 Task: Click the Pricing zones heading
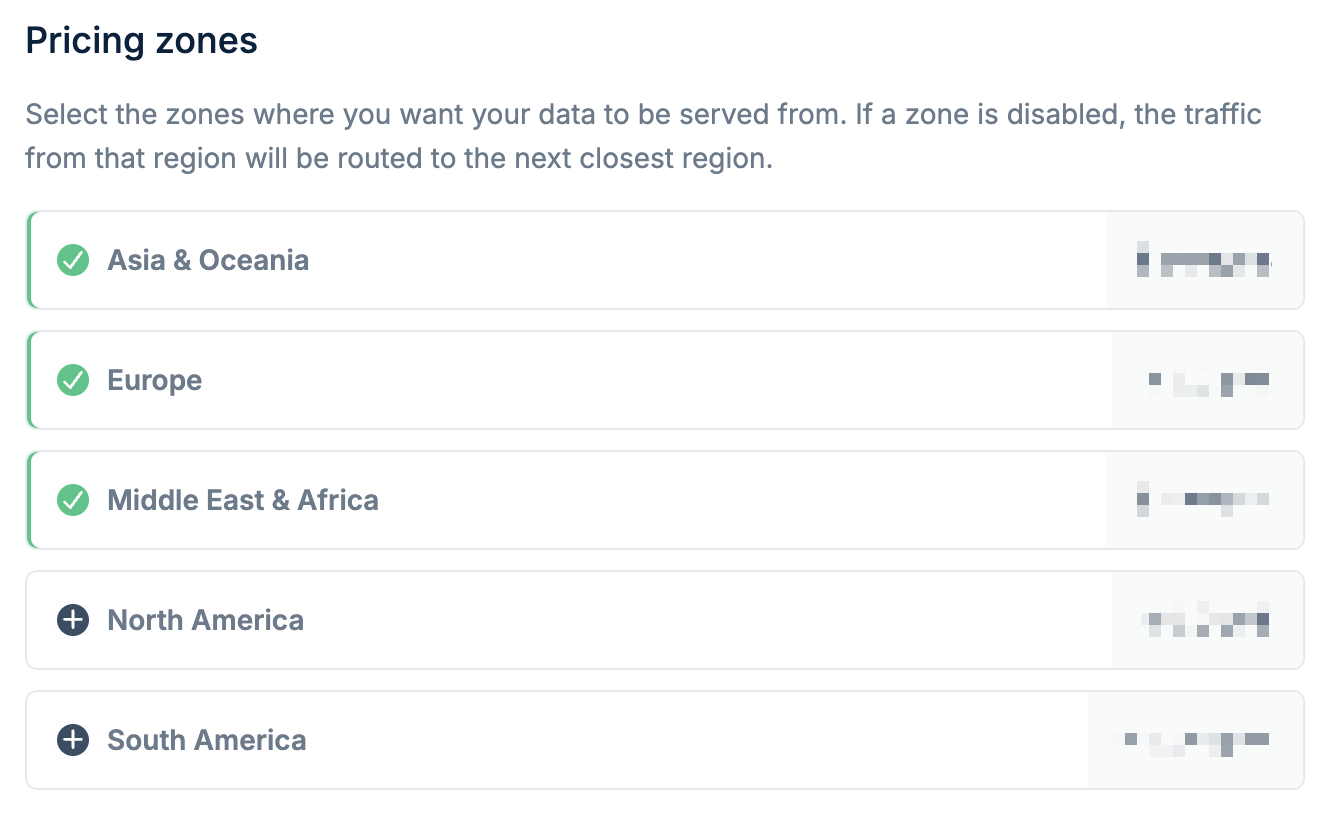(140, 40)
